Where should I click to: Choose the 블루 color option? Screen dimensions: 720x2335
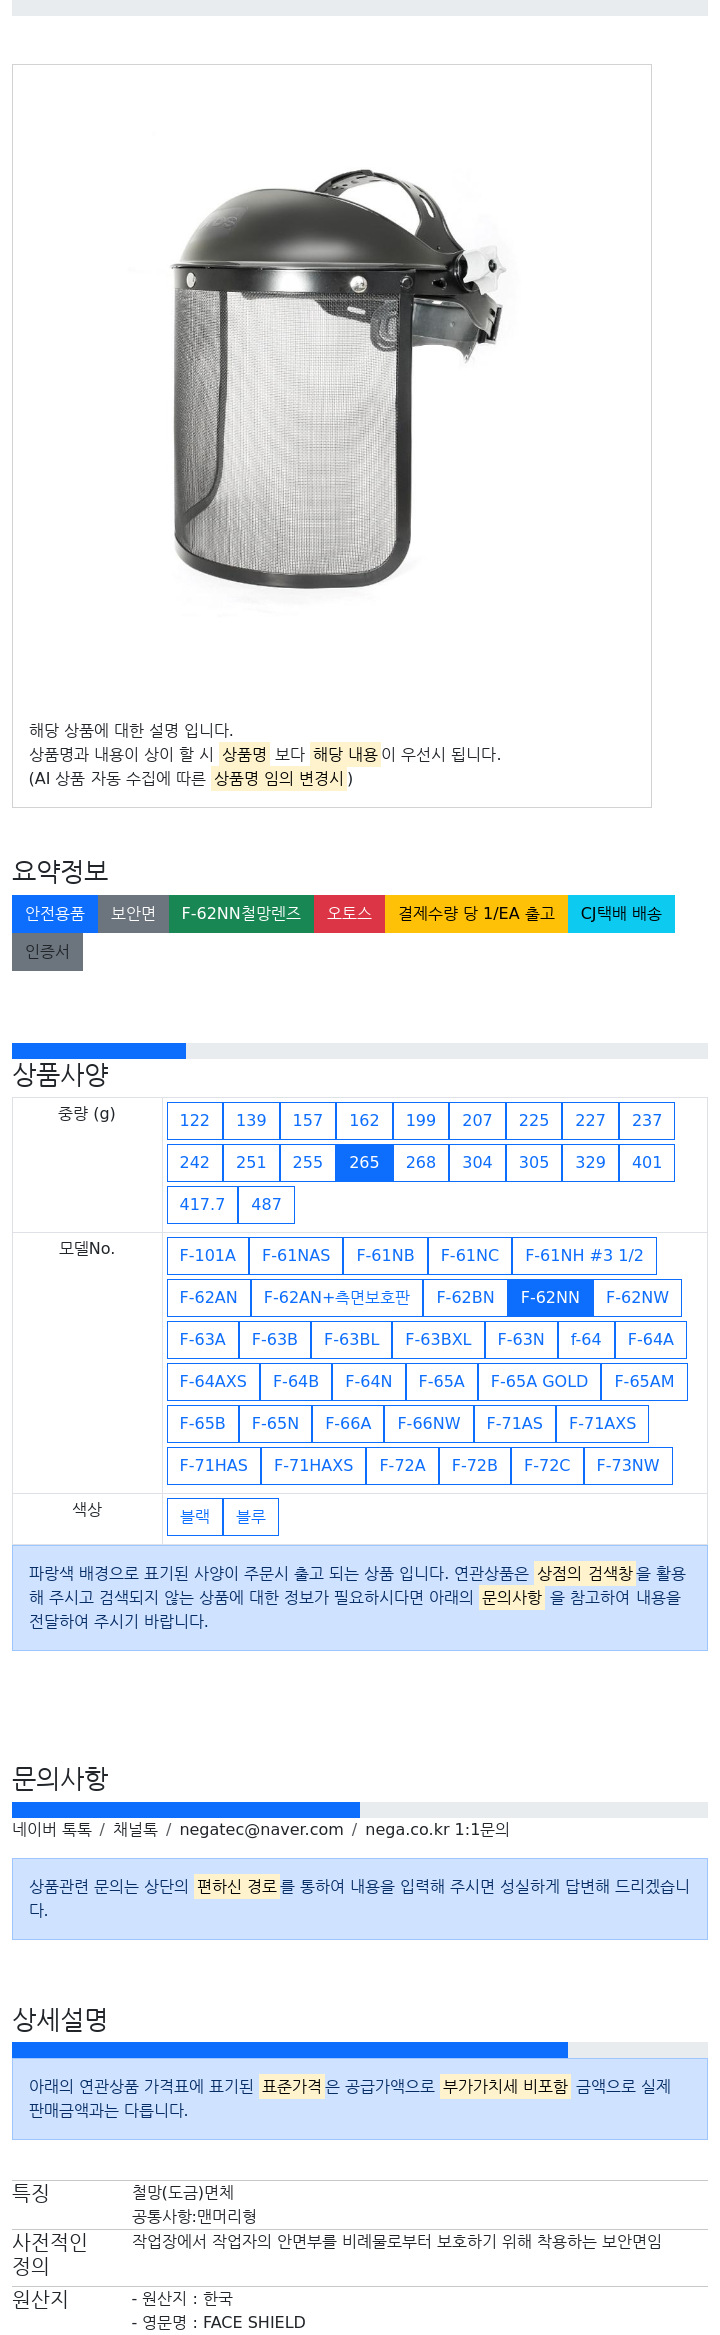pos(251,1517)
